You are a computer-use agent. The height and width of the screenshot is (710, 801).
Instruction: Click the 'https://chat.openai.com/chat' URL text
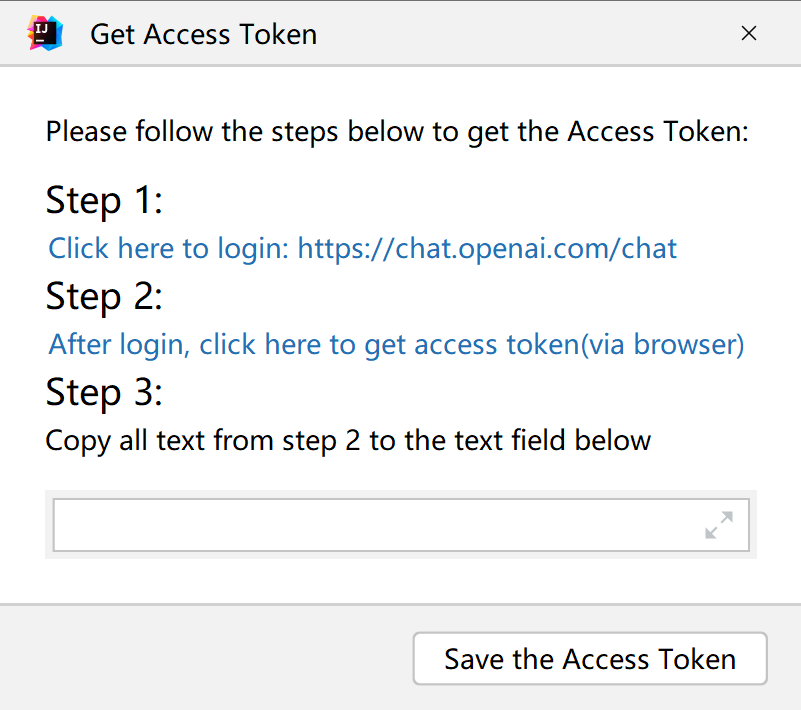click(x=487, y=248)
